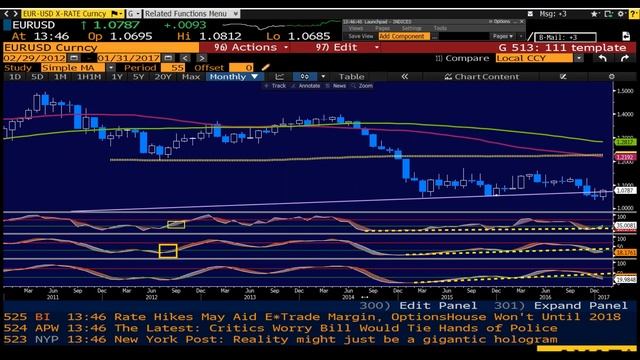
Task: Open headline 524 Critics Worry Bill
Action: tap(280, 328)
